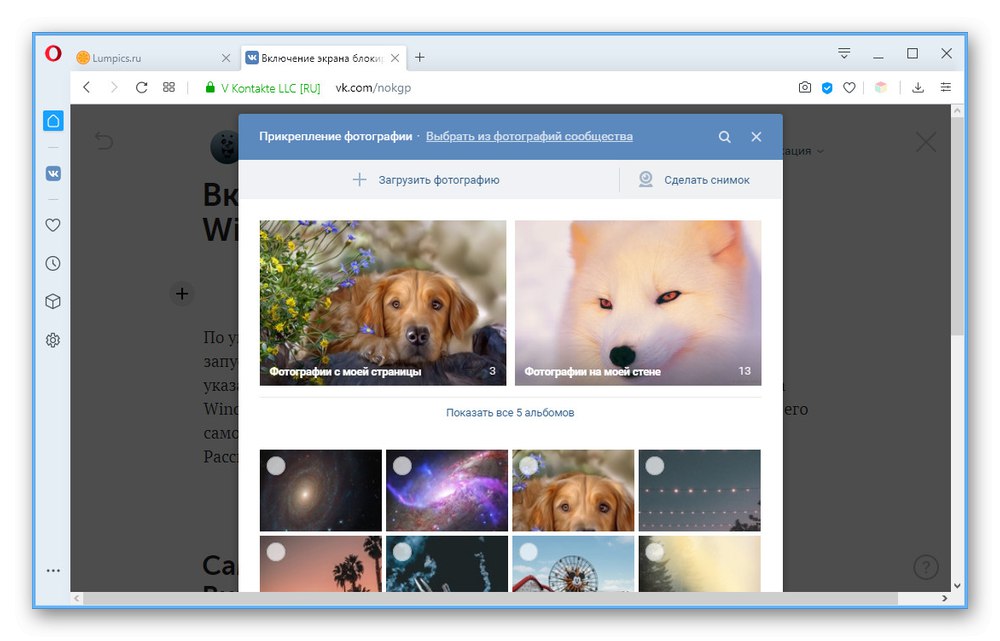Screen dimensions: 1000x641
Task: Open a new tab with the plus button
Action: pyautogui.click(x=420, y=57)
